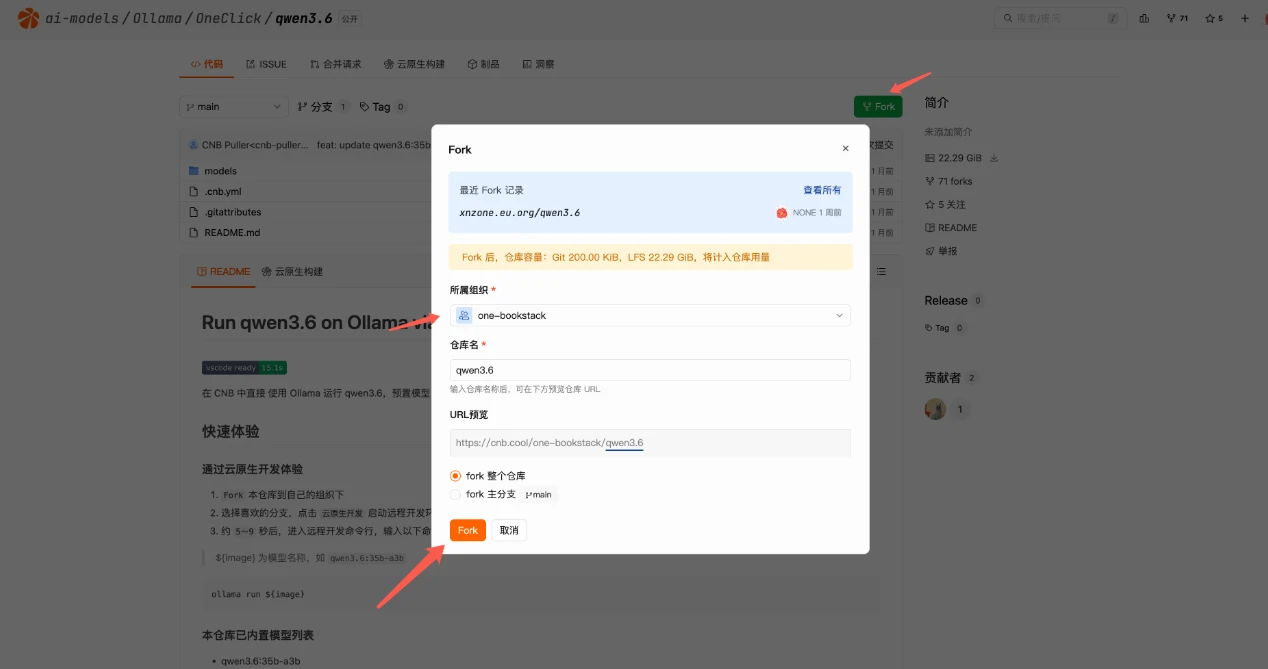This screenshot has height=669, width=1268.
Task: Open the 所属组织 organization dropdown
Action: point(650,315)
